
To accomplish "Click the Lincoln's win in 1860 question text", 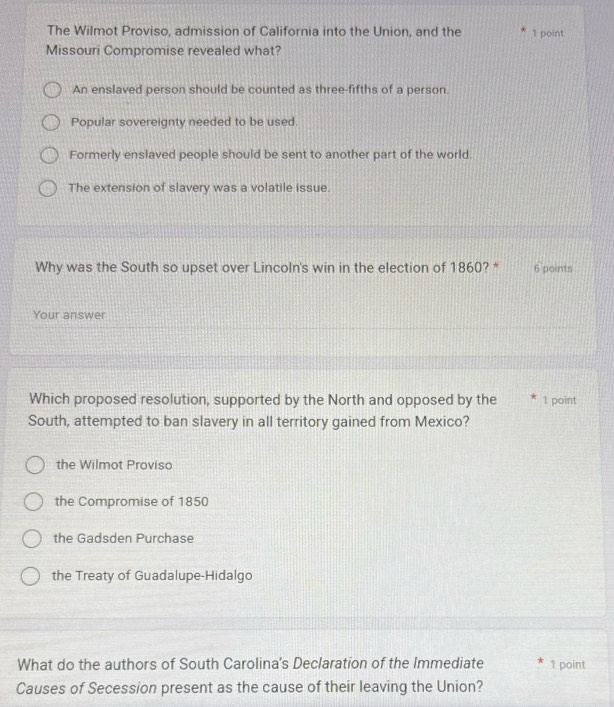I will coord(260,268).
